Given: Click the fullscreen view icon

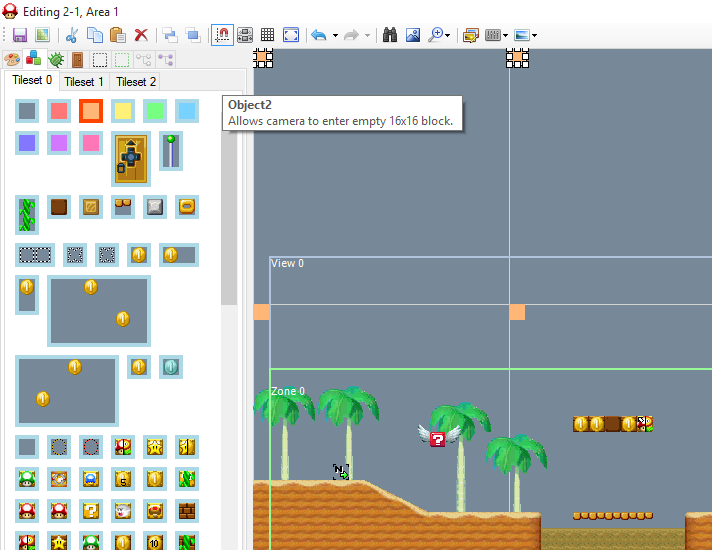Looking at the screenshot, I should pos(291,35).
